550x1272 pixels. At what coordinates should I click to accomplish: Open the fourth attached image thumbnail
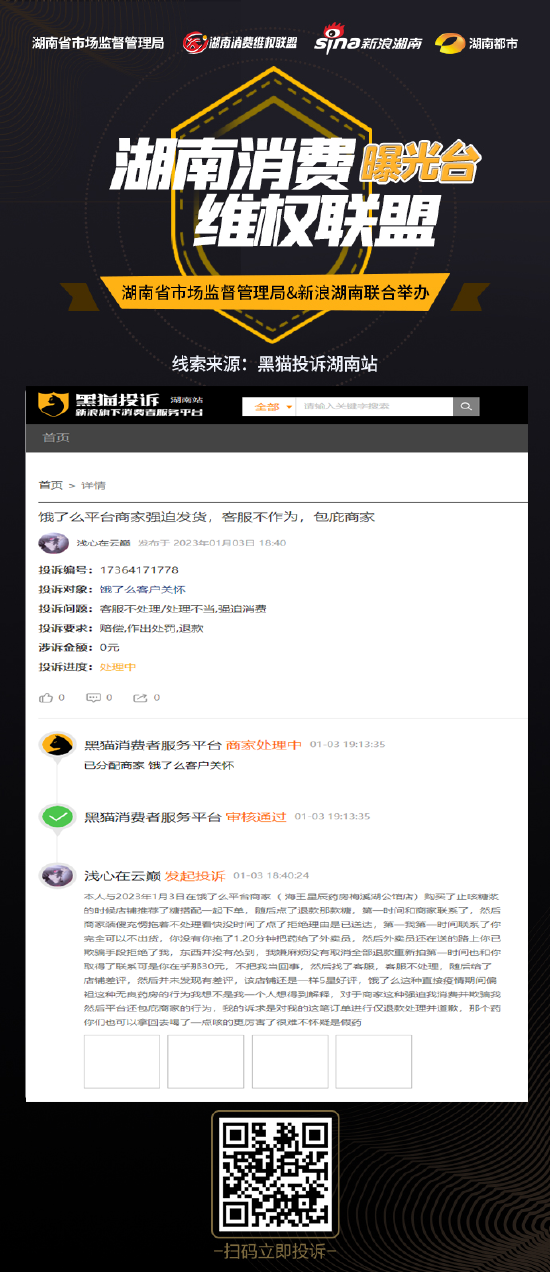(374, 1061)
